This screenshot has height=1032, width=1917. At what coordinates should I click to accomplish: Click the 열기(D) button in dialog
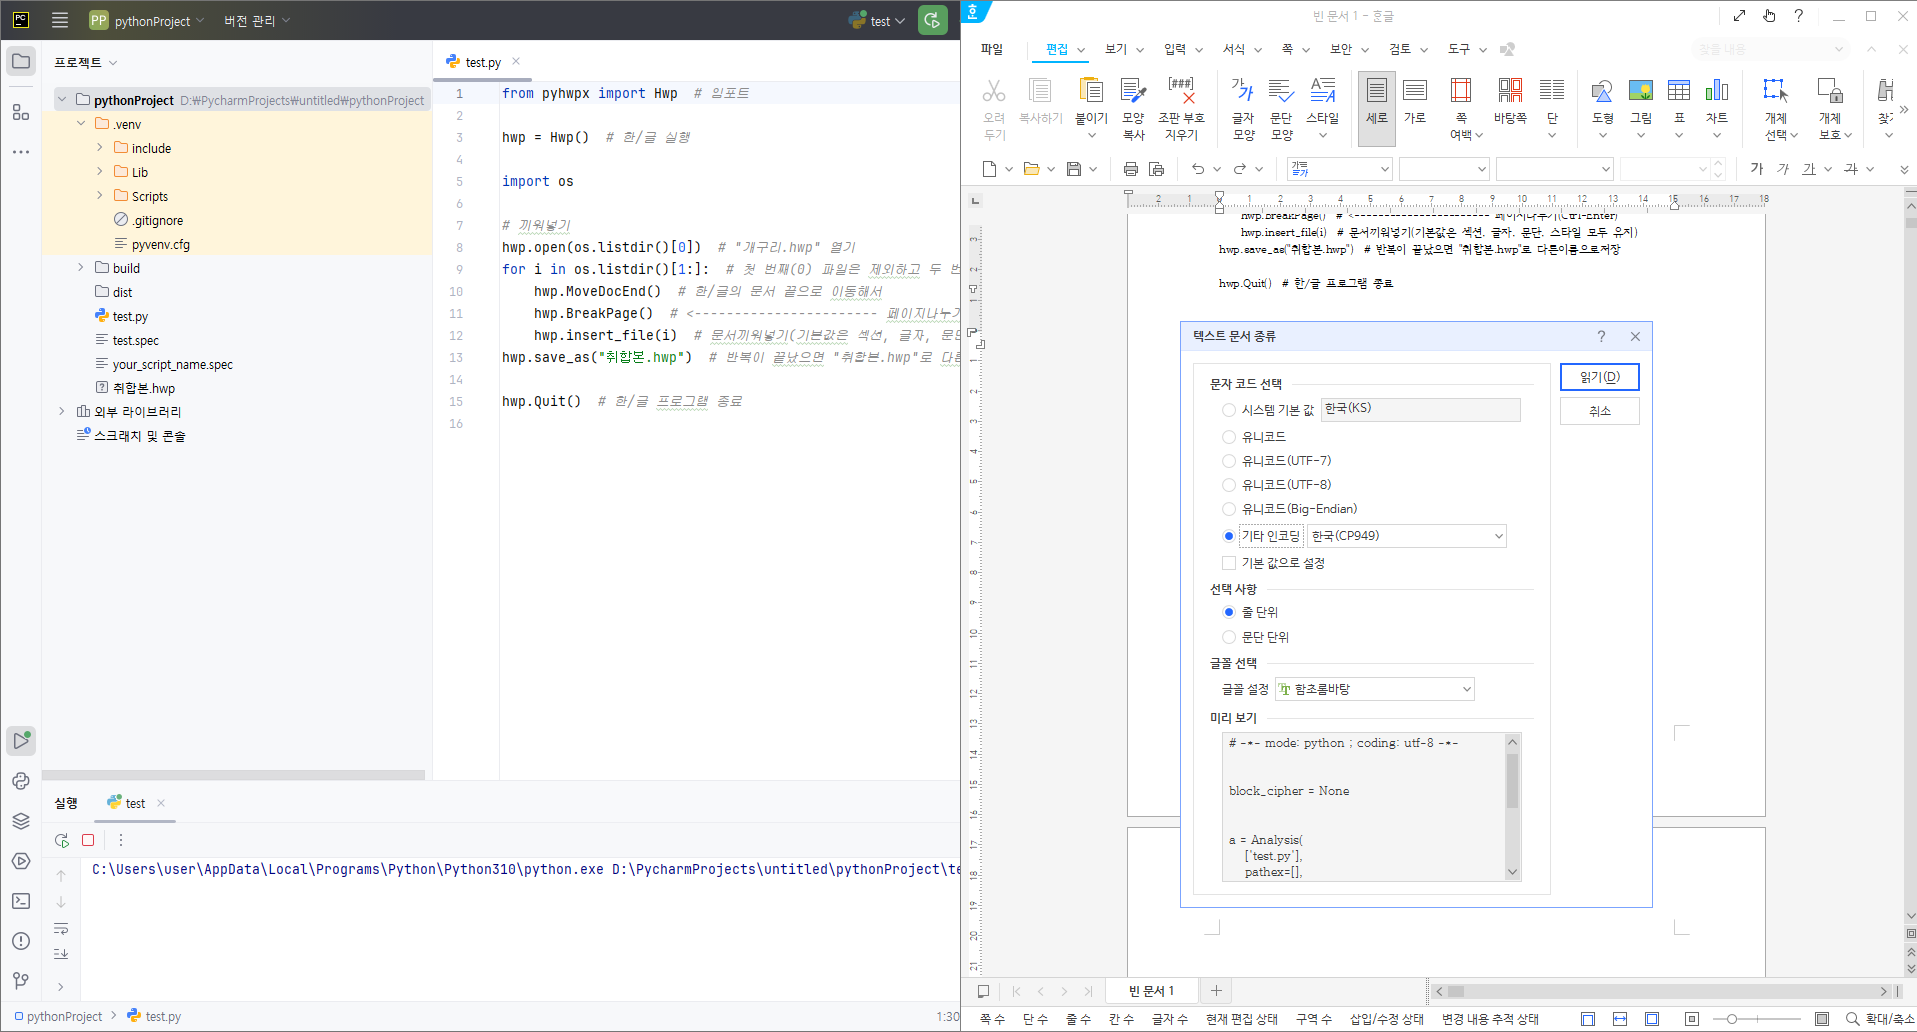tap(1599, 377)
